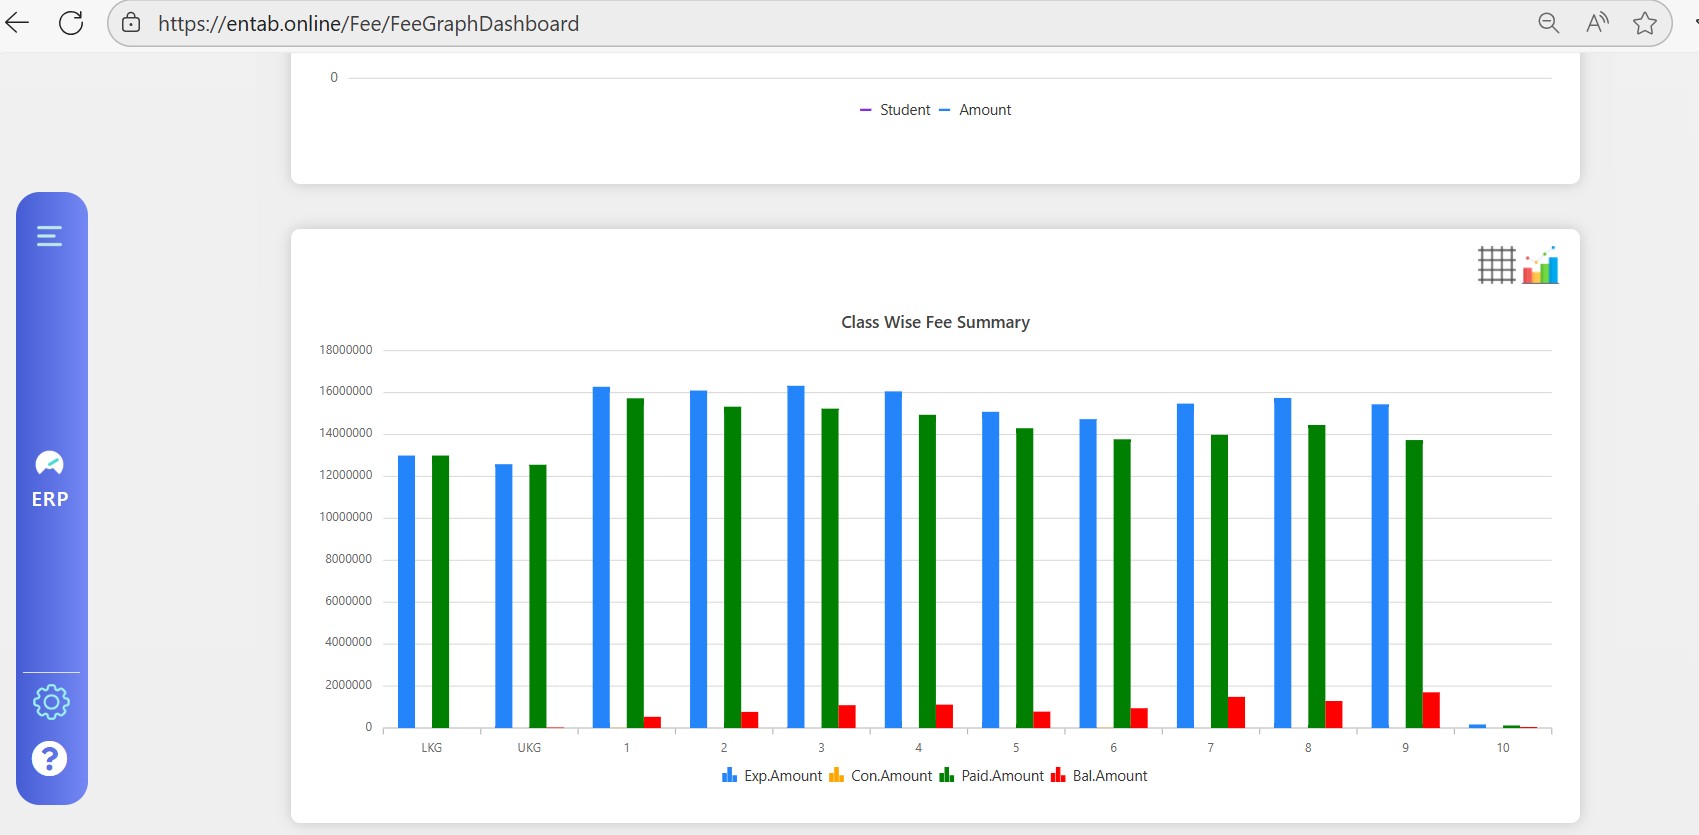
Task: Add page to favorites star
Action: coord(1644,23)
